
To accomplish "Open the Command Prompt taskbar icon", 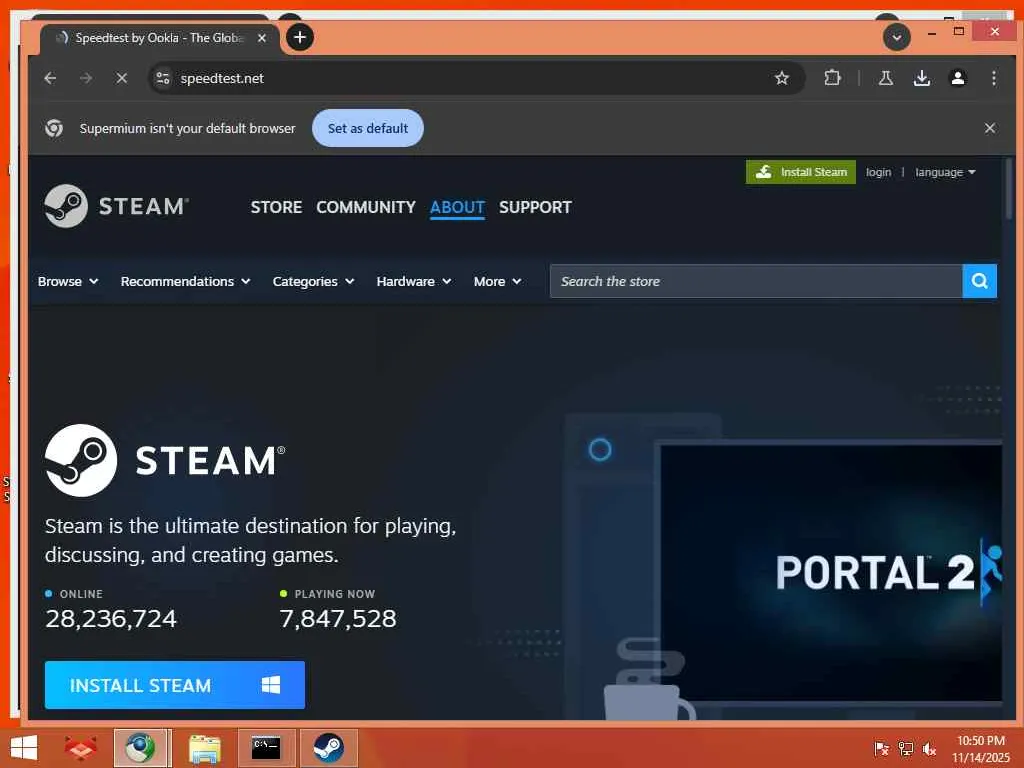I will 266,748.
